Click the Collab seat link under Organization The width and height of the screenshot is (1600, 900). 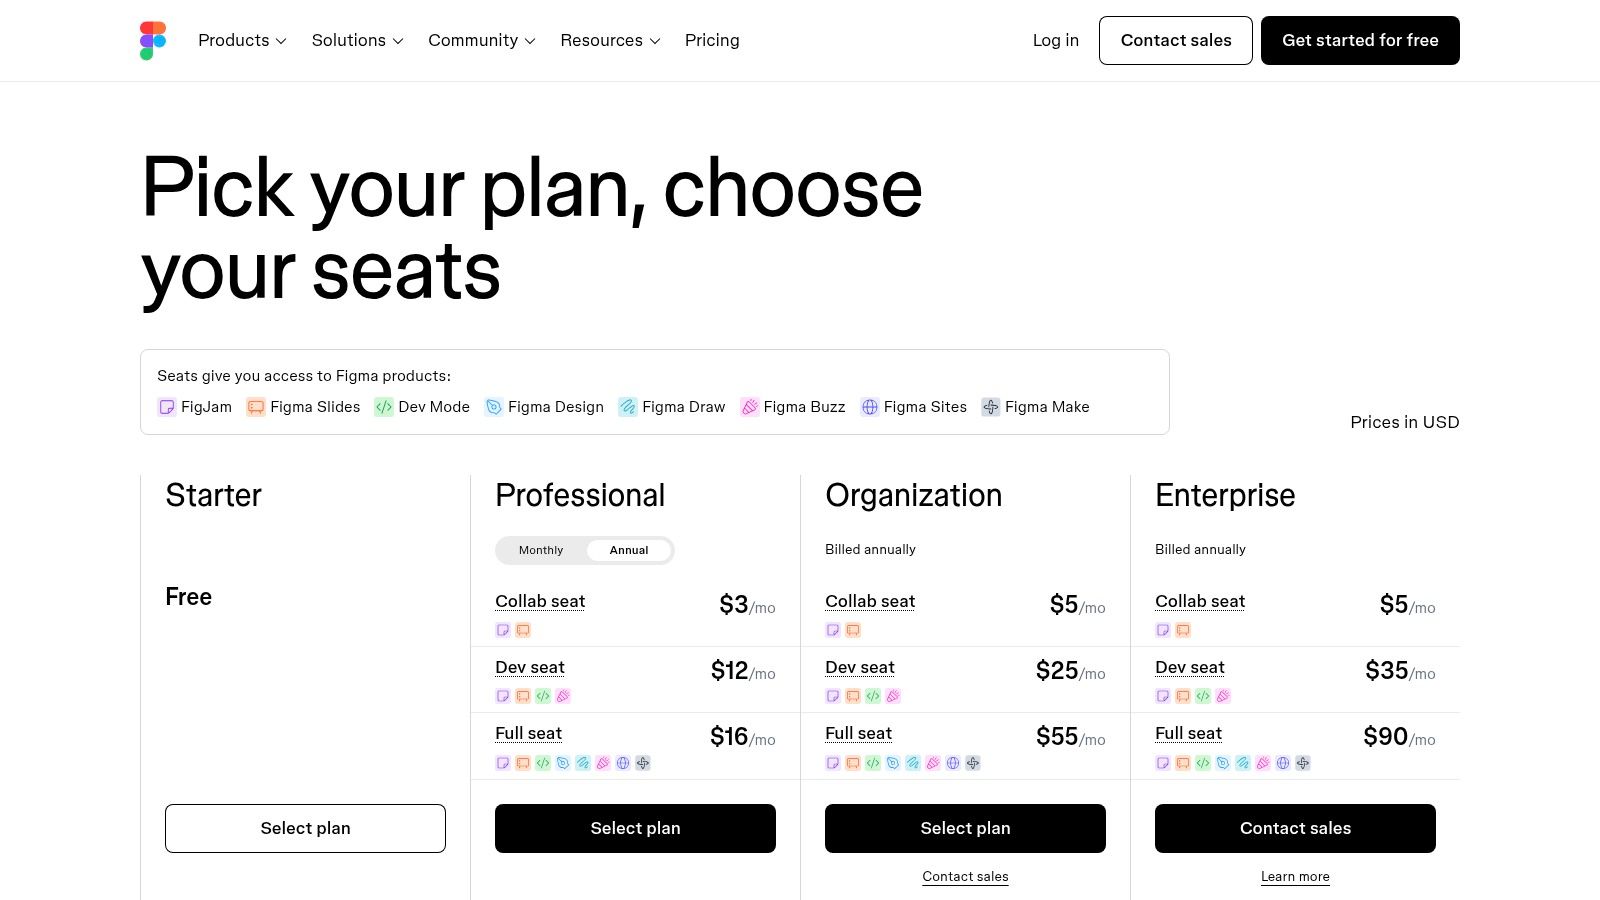coord(870,601)
